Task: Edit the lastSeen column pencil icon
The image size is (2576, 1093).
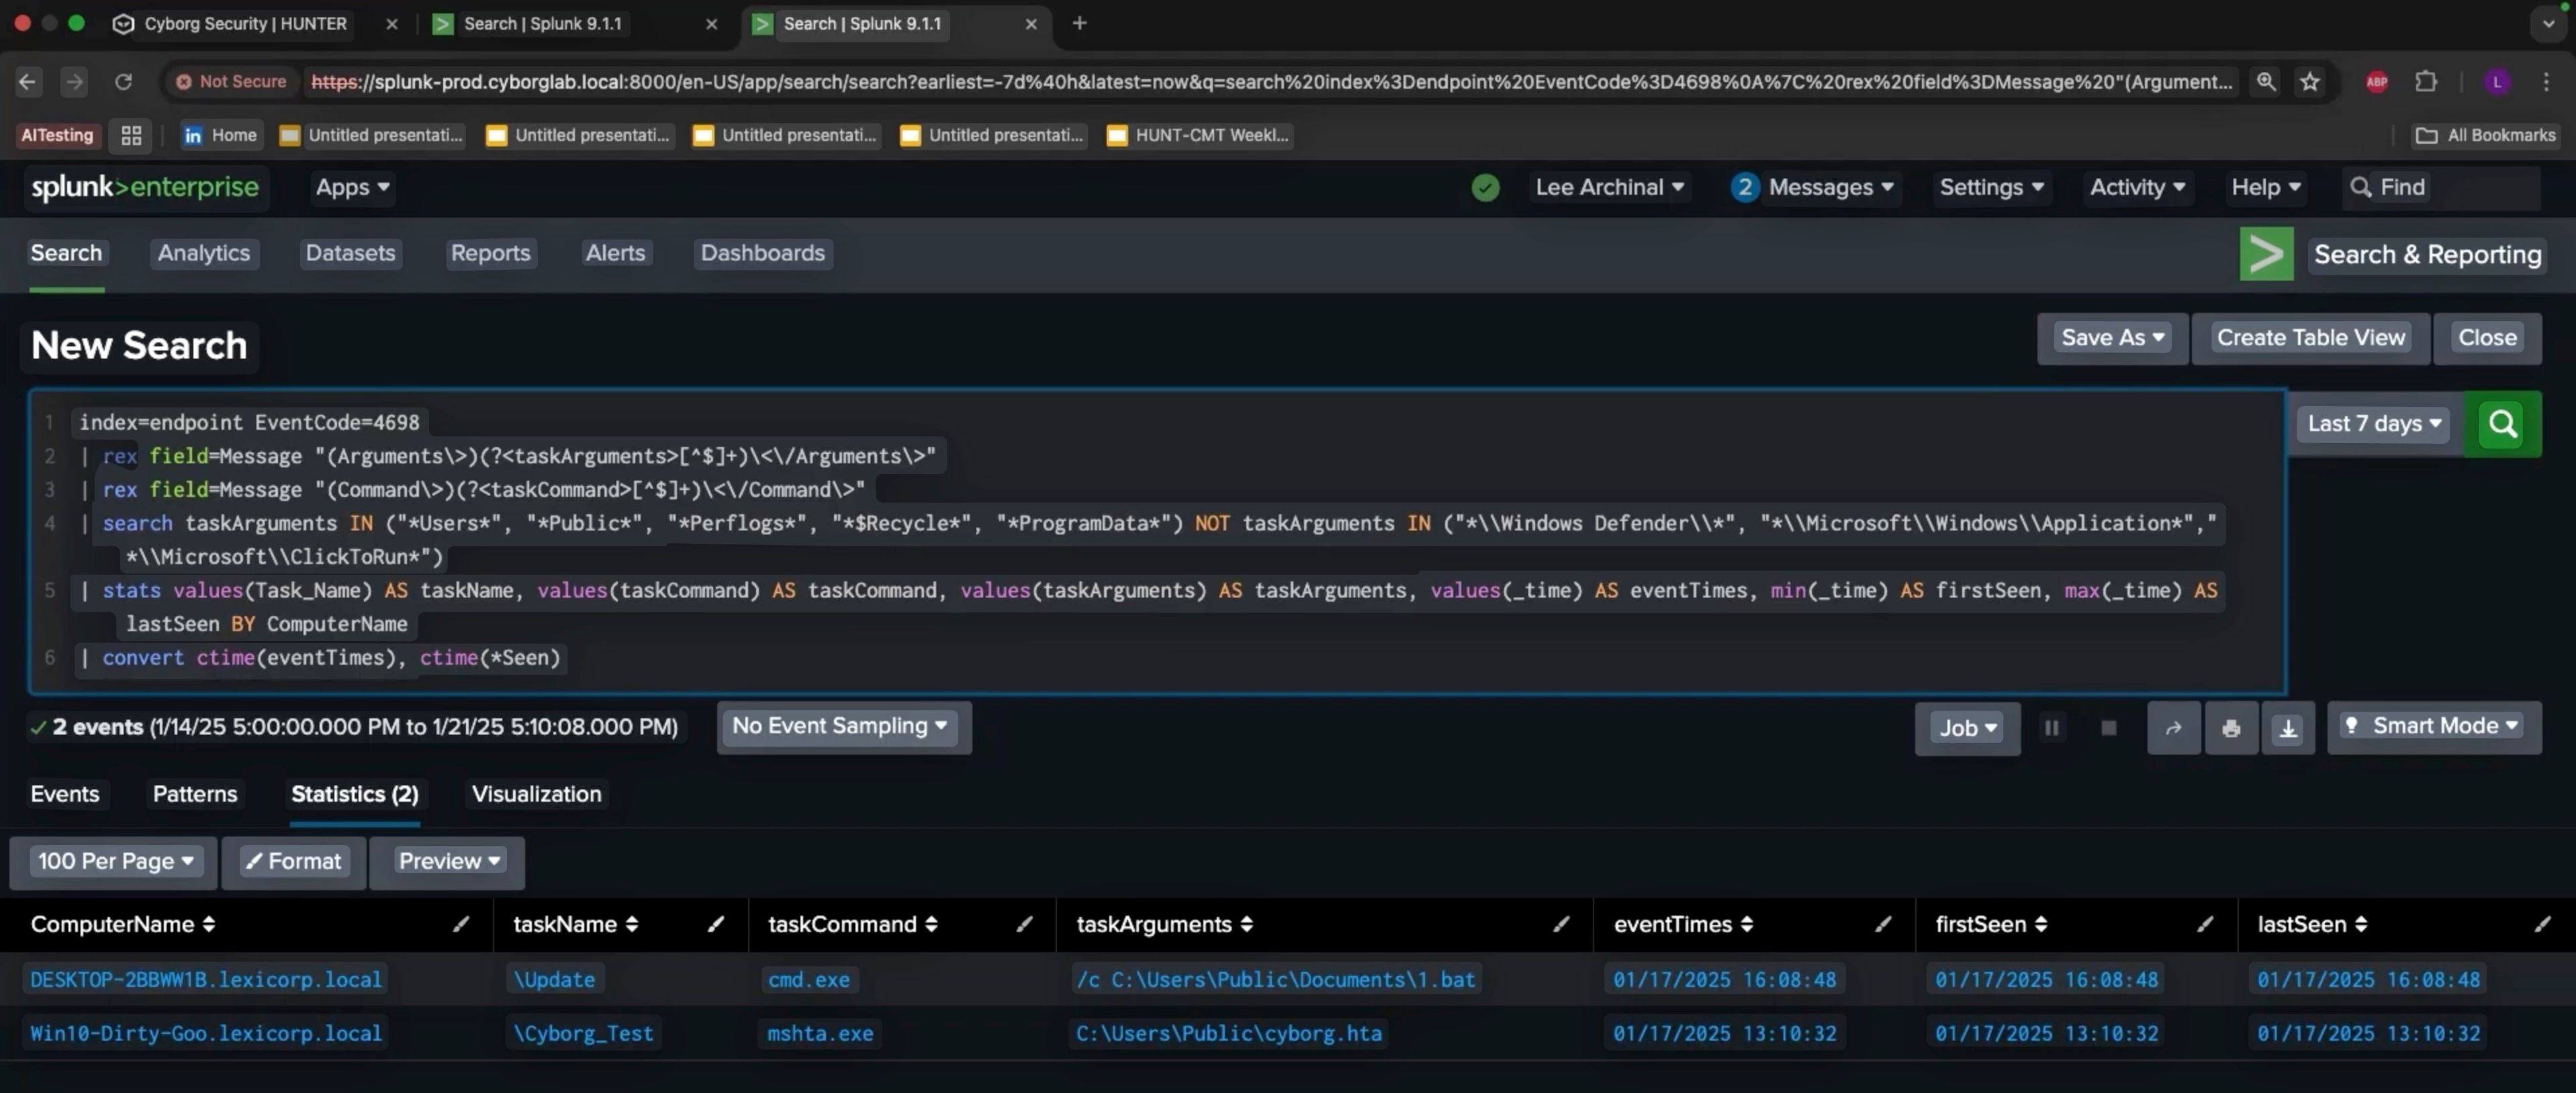Action: (2543, 924)
